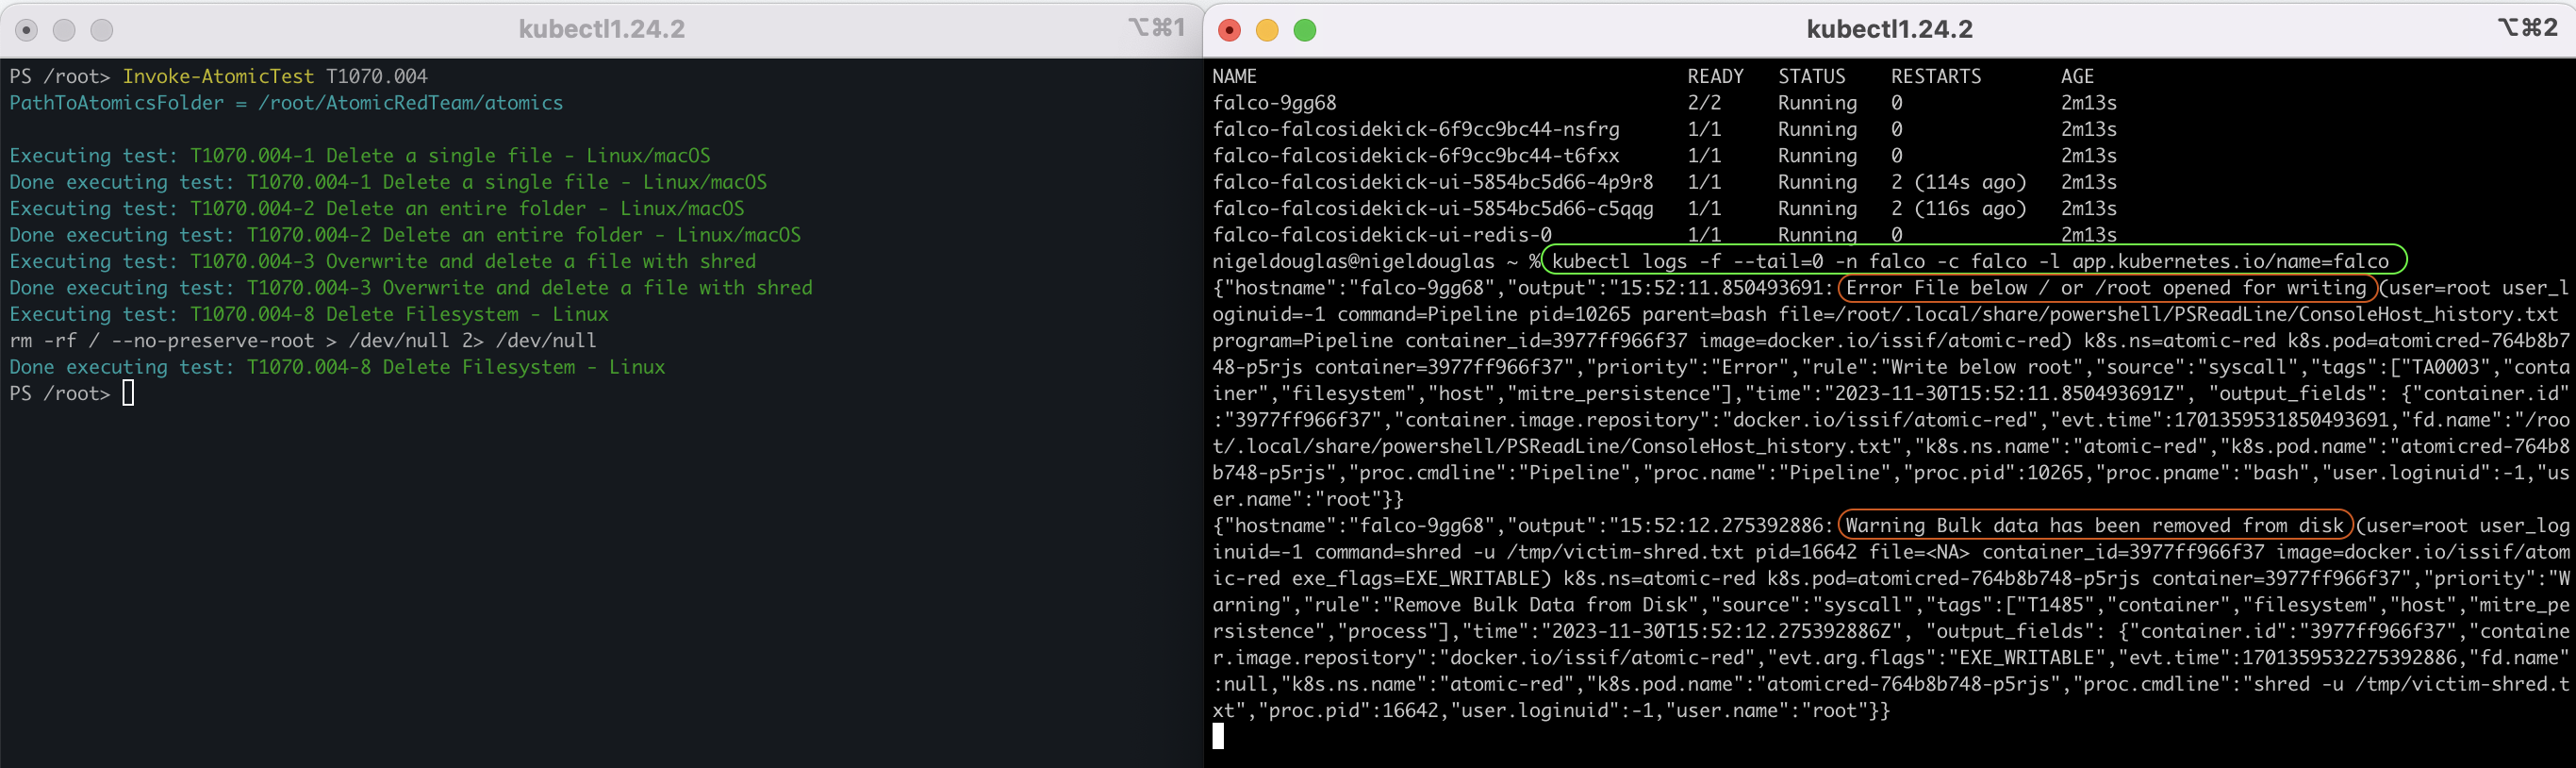
Task: Minimize the left inactive terminal window
Action: [x=64, y=30]
